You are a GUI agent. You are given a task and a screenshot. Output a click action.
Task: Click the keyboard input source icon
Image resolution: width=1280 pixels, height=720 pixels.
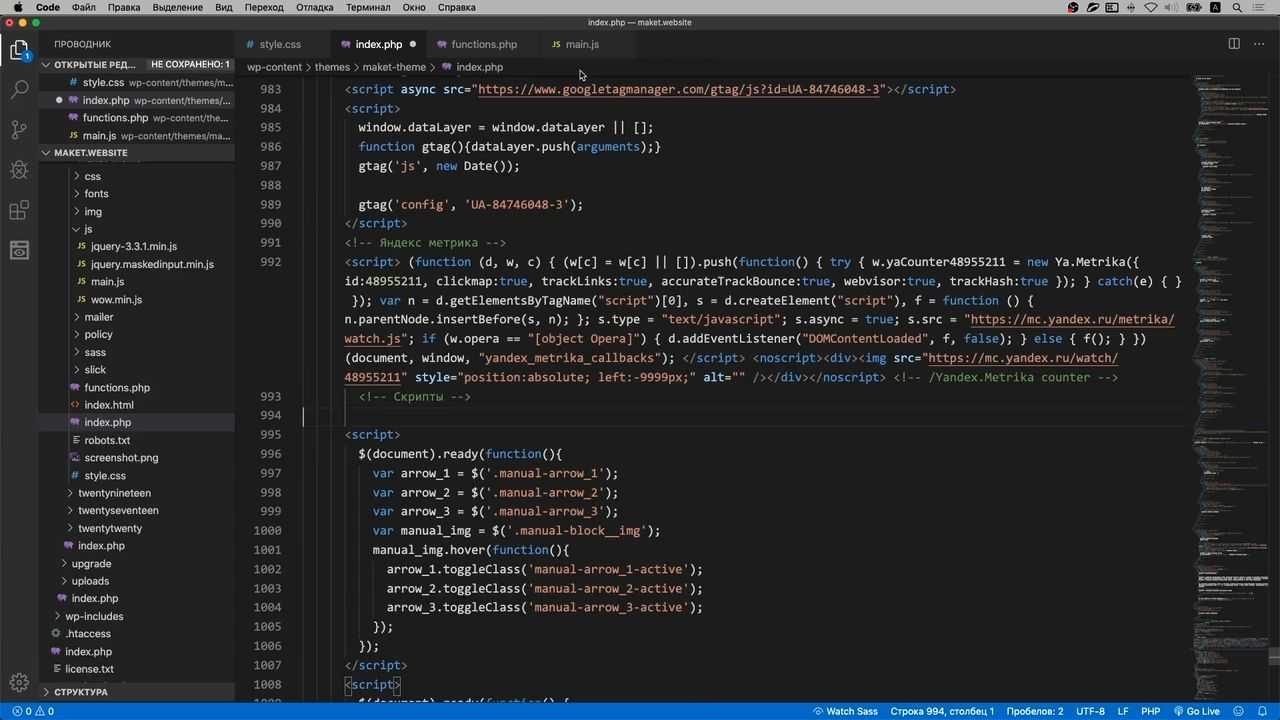point(1215,7)
